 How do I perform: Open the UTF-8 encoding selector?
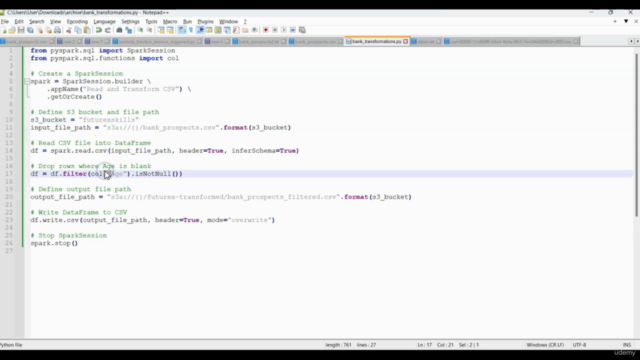click(579, 345)
